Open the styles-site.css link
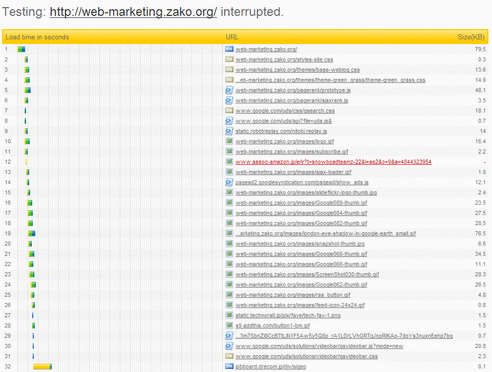Image resolution: width=492 pixels, height=372 pixels. point(284,60)
